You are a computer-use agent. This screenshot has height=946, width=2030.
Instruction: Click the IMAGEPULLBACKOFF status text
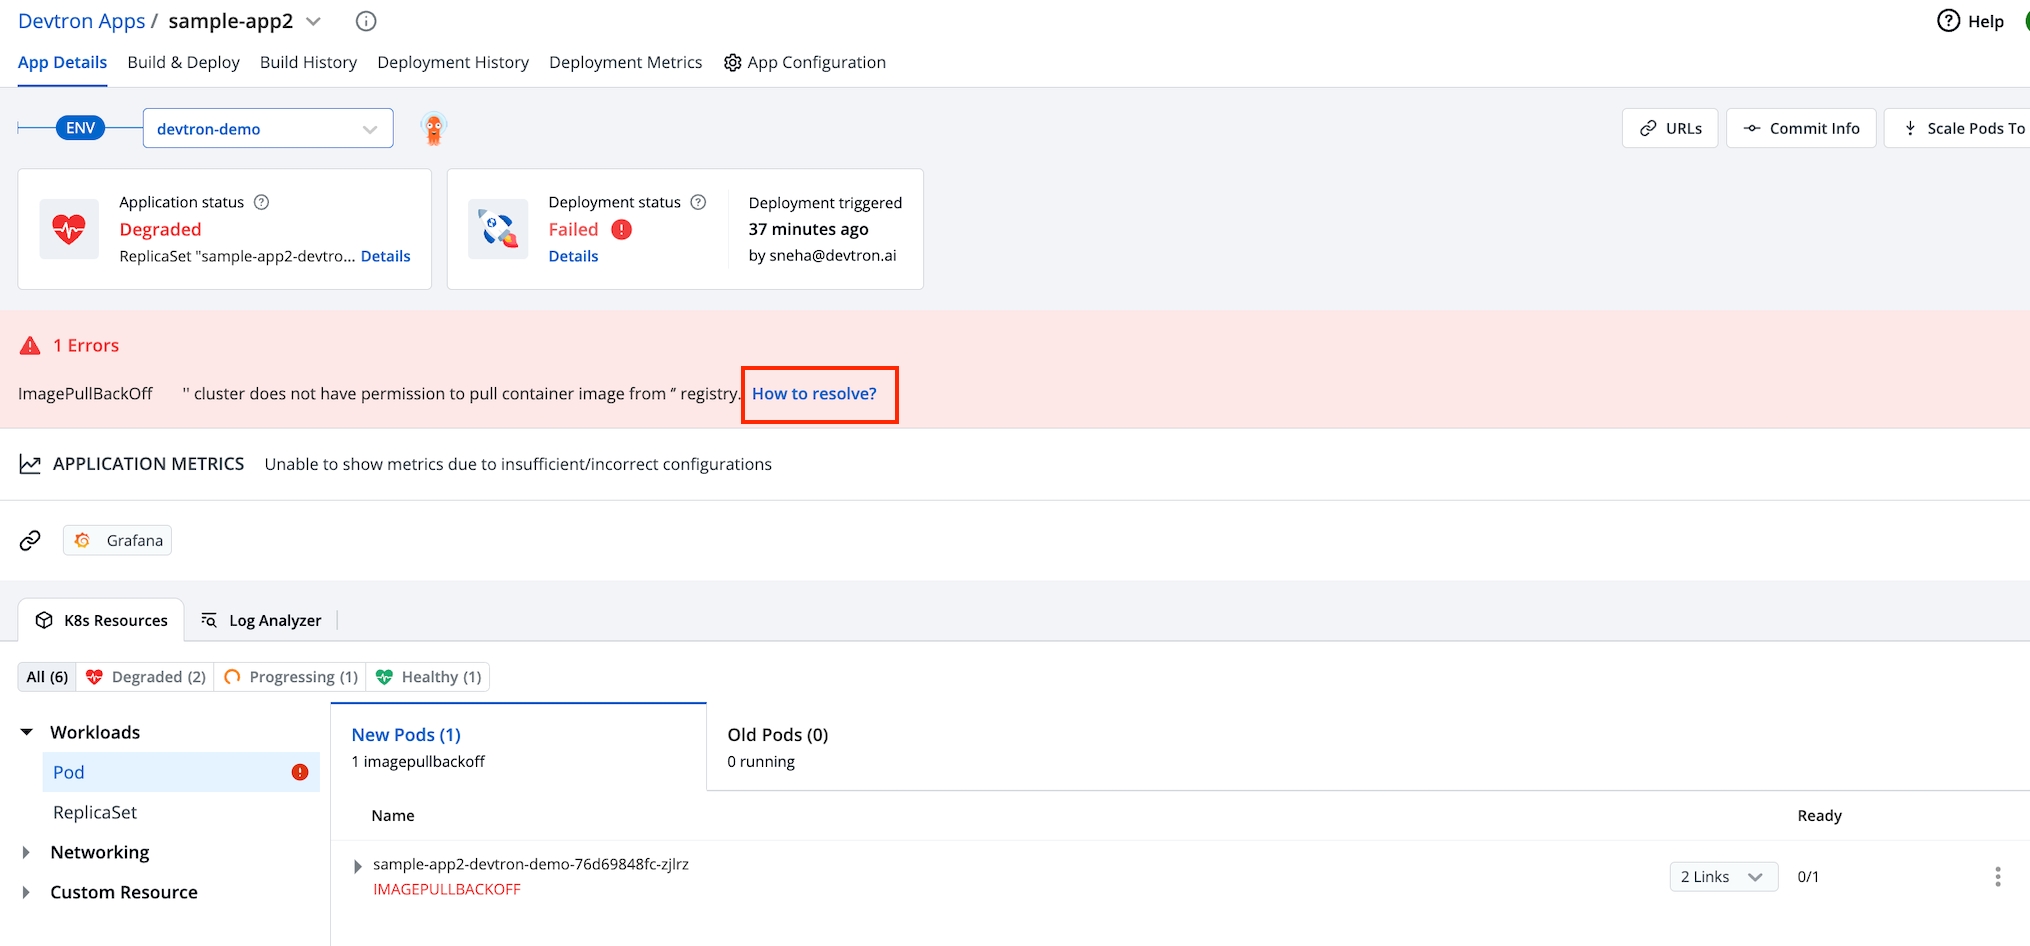(447, 889)
